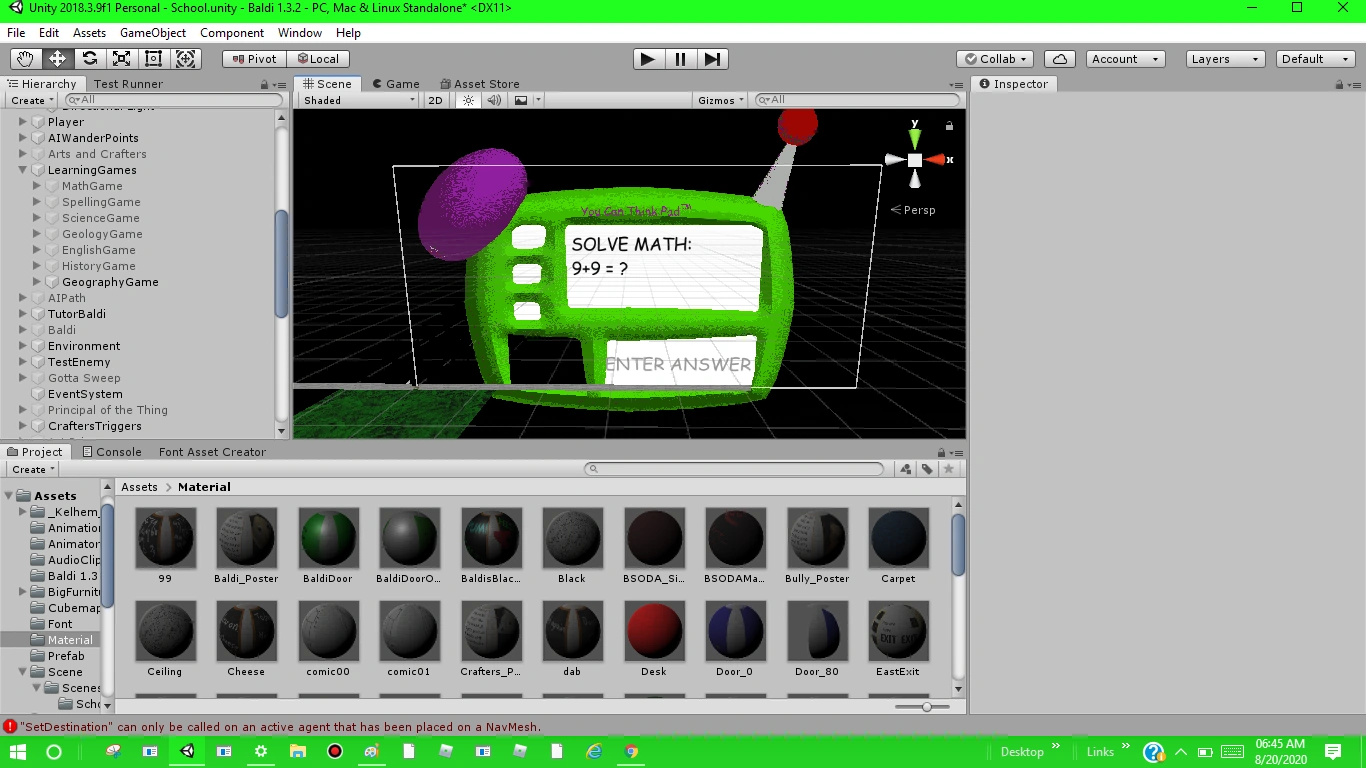1366x768 pixels.
Task: Toggle the gizmo lock in the Scene view
Action: (x=949, y=126)
